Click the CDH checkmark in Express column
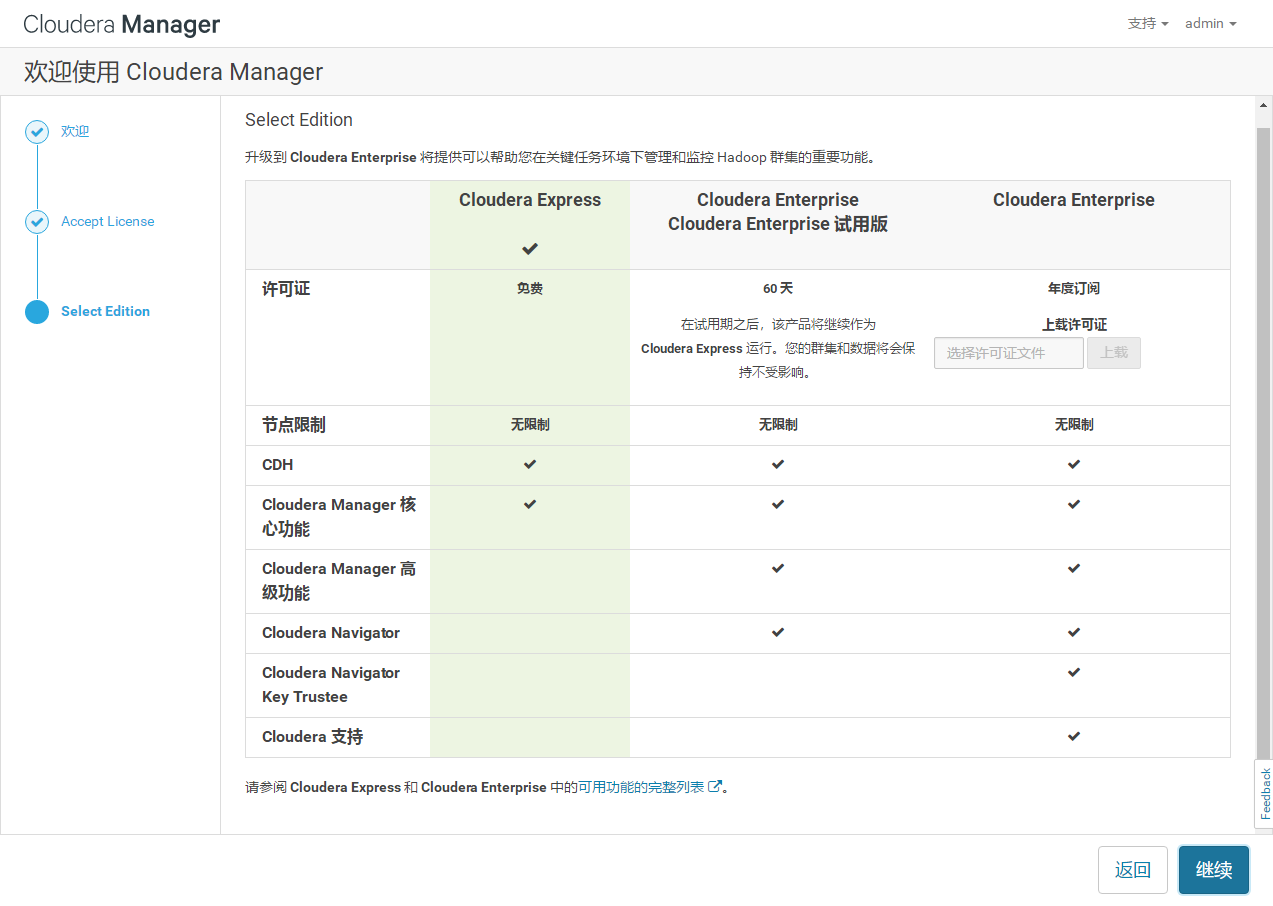1273x906 pixels. tap(529, 464)
